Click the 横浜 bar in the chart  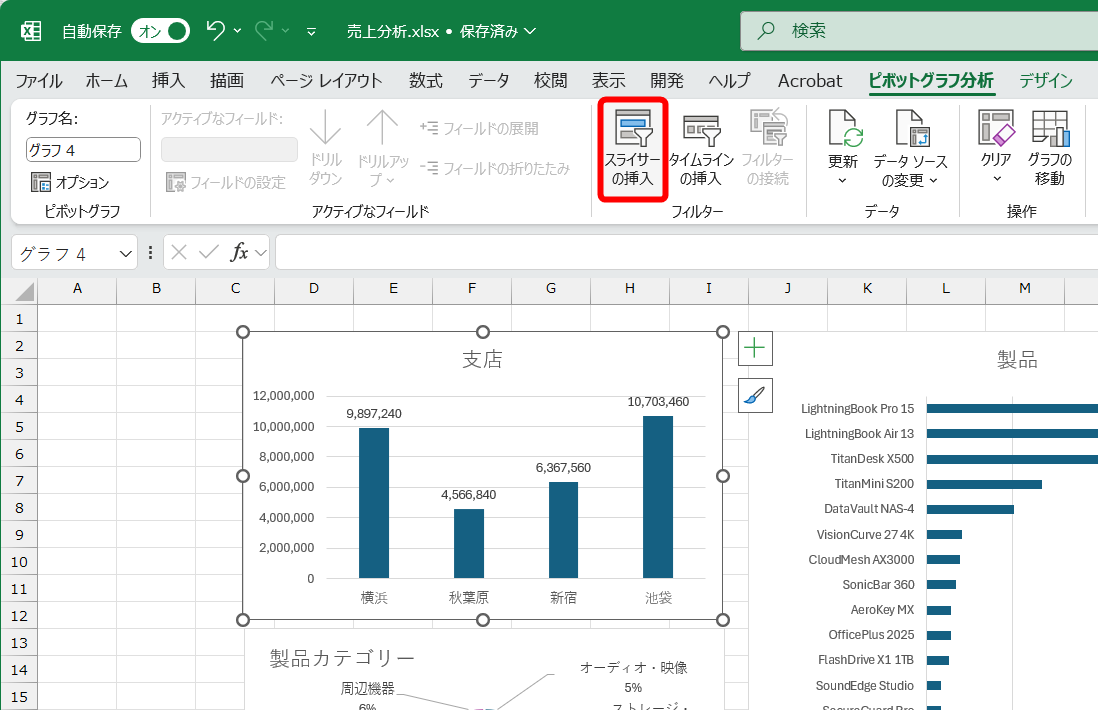click(374, 503)
